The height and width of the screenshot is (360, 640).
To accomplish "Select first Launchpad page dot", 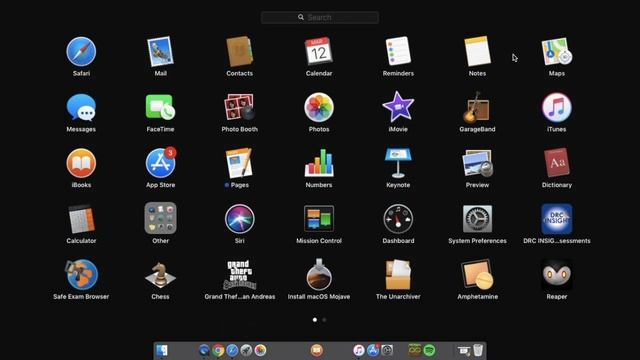I will 315,320.
